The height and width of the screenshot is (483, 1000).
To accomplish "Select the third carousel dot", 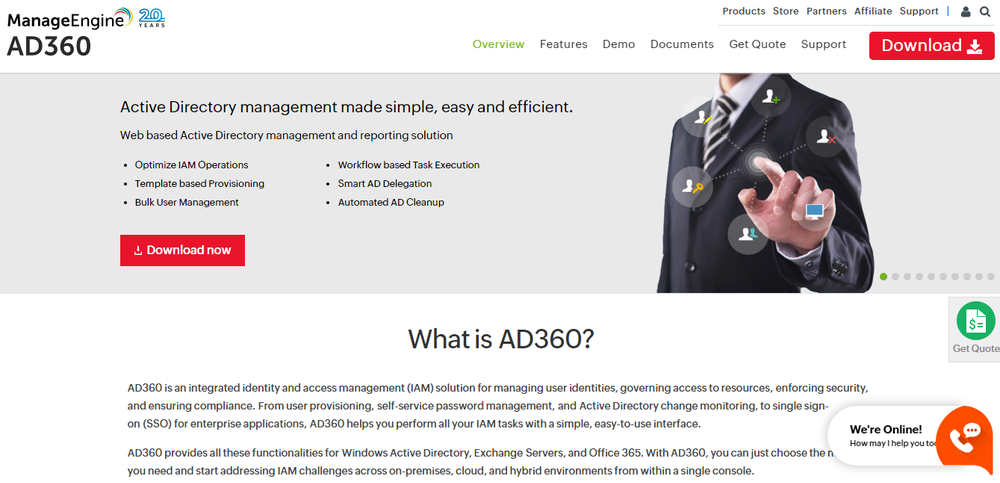I will [908, 277].
